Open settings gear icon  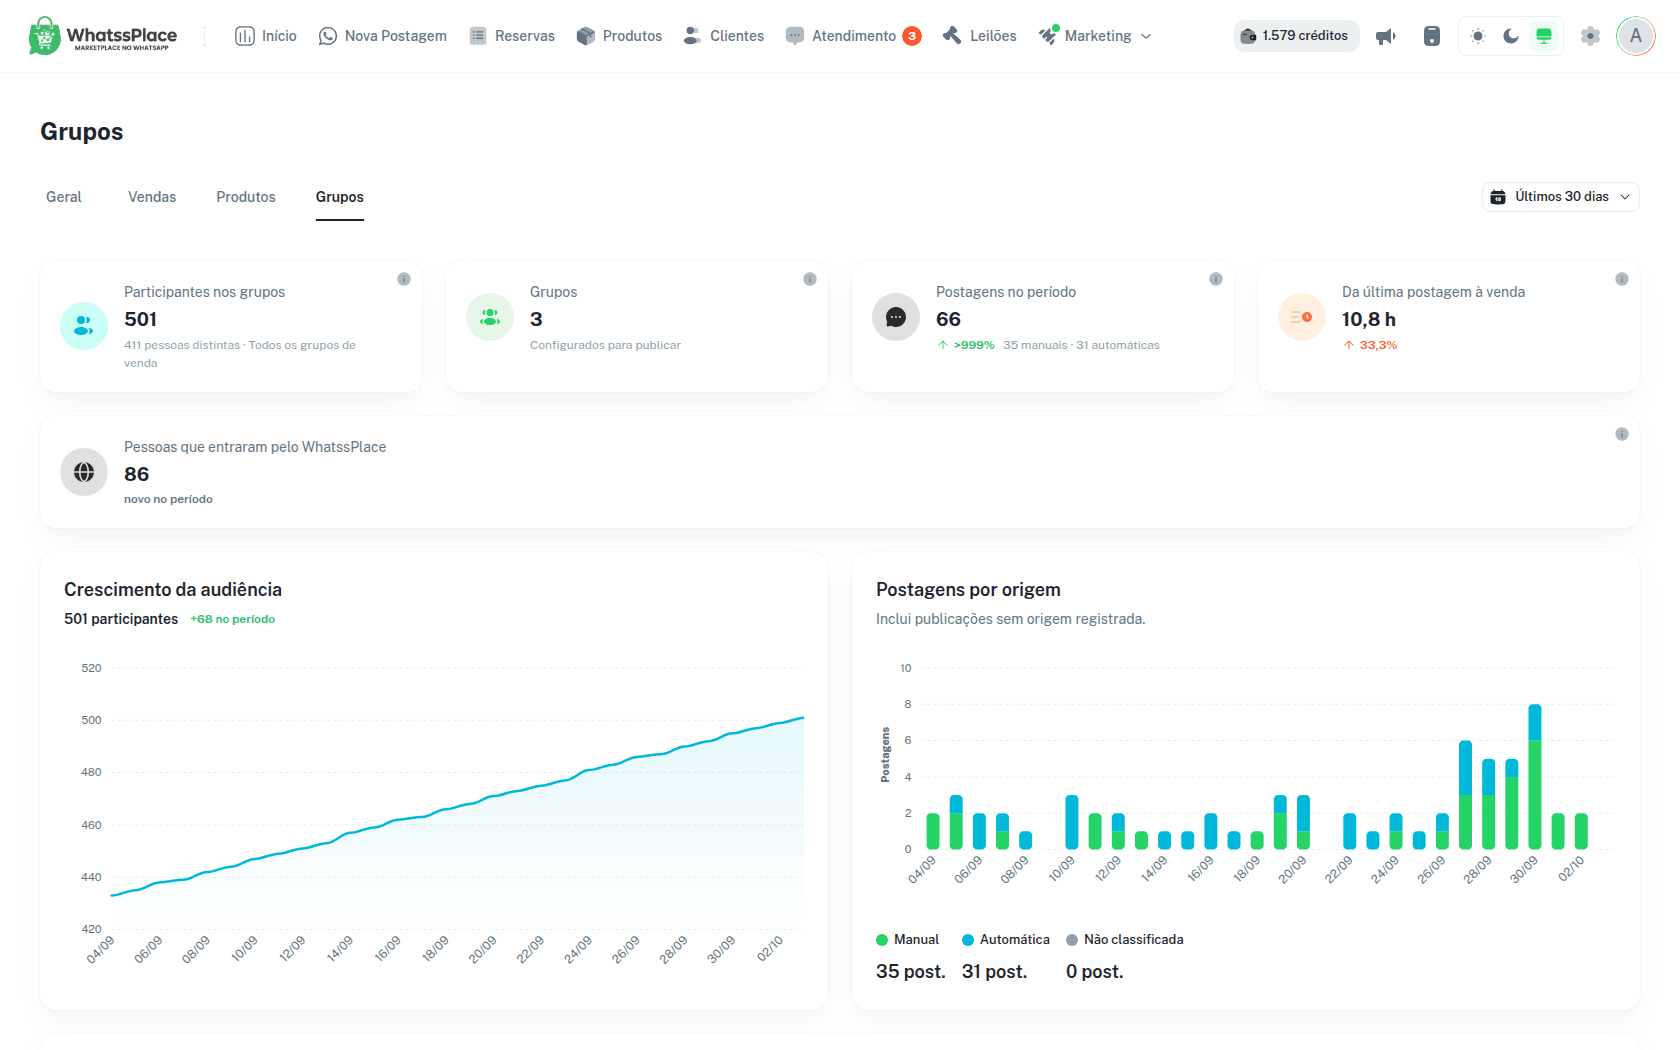click(1590, 36)
